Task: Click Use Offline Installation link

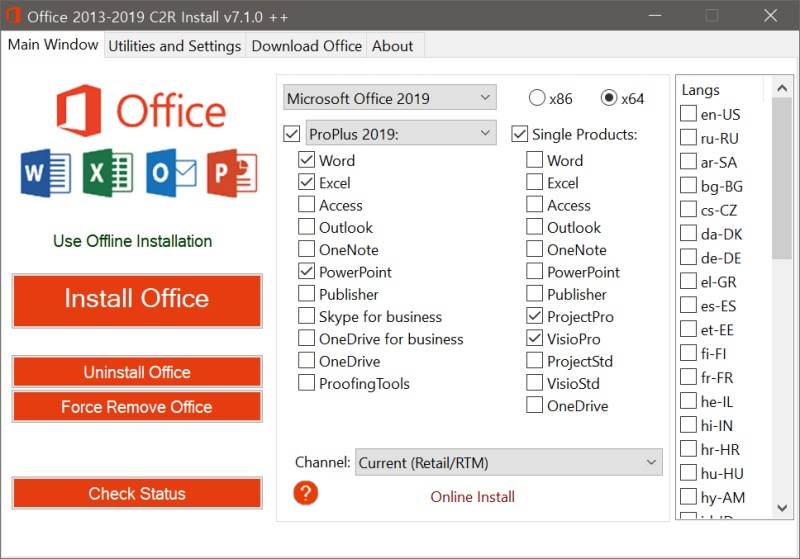Action: click(133, 241)
